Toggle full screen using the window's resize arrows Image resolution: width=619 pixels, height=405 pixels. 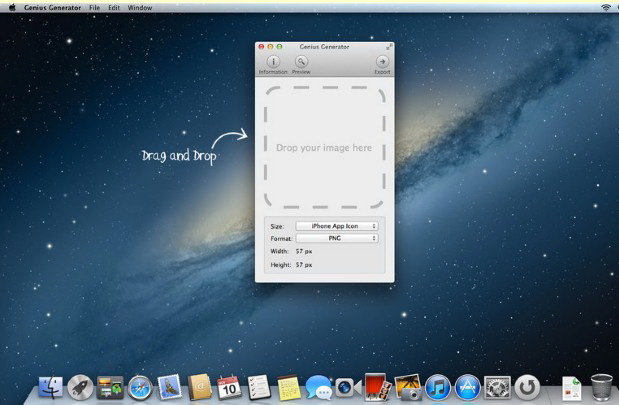[389, 46]
